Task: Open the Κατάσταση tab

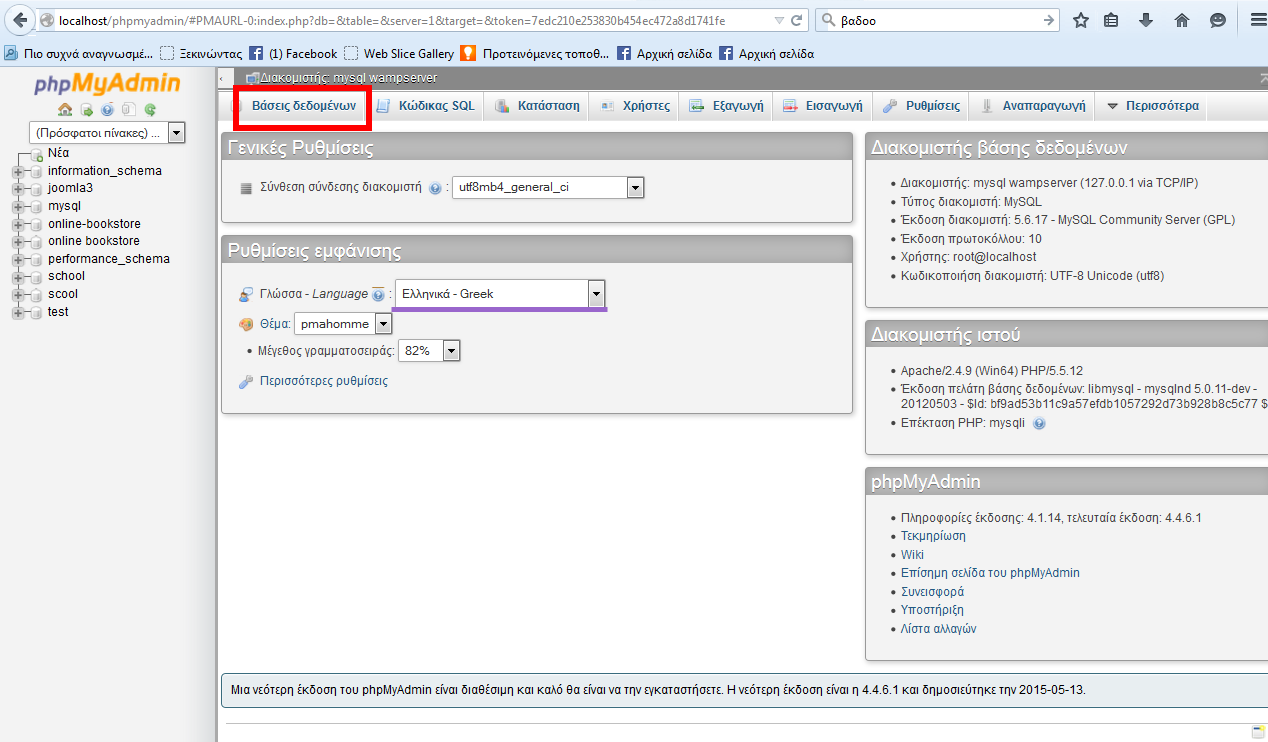Action: (537, 106)
